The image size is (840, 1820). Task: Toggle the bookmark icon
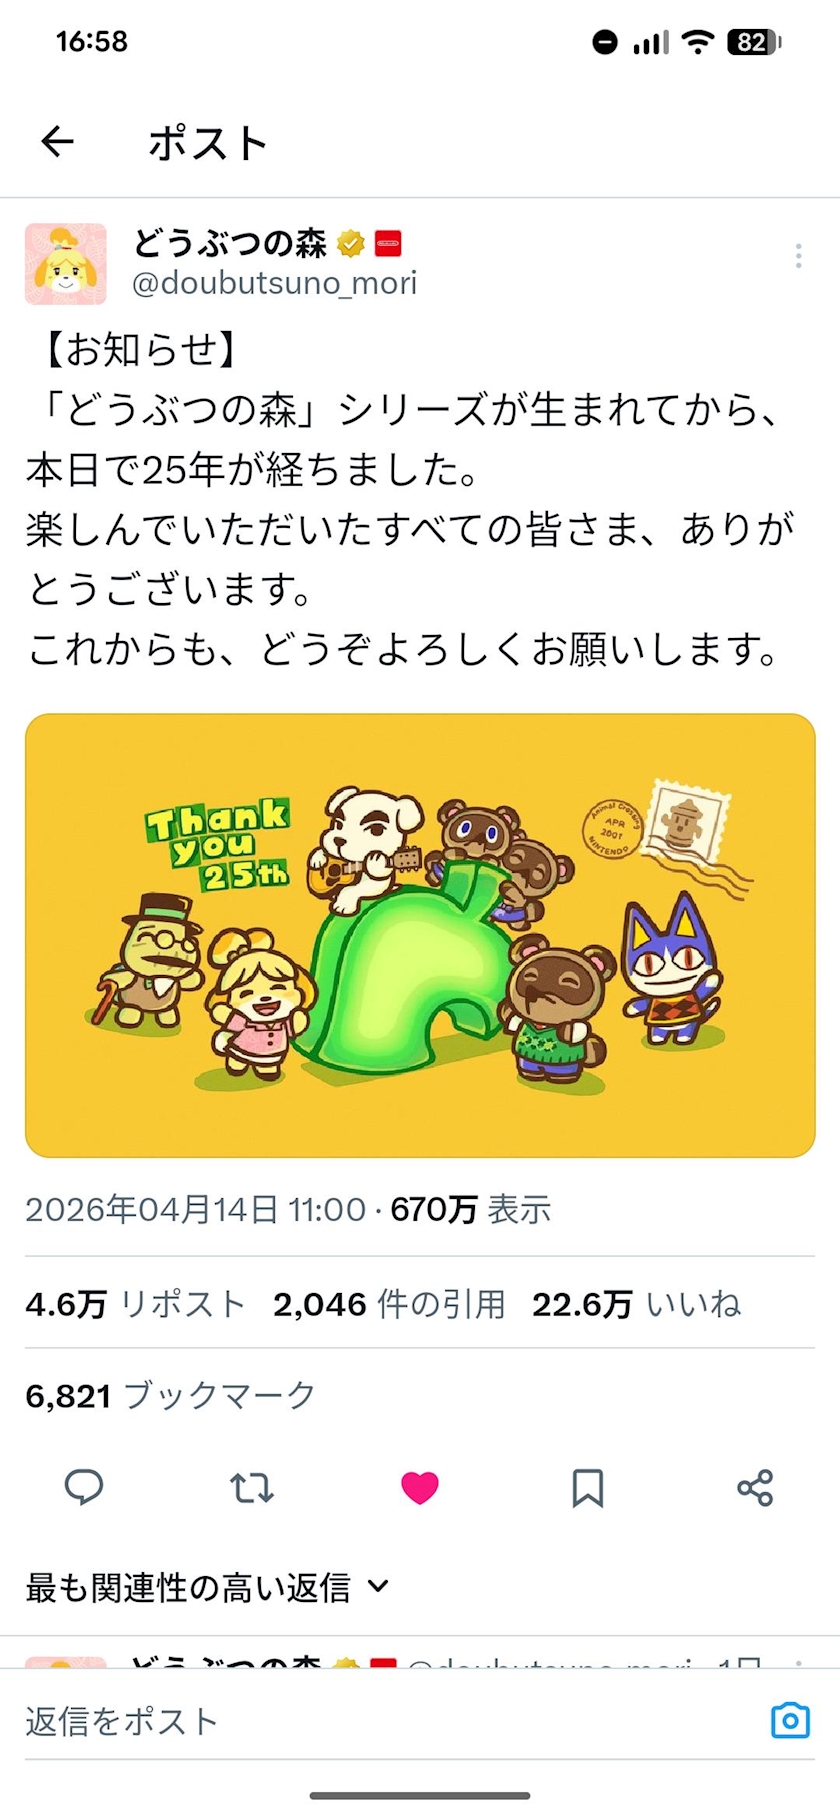(588, 1487)
